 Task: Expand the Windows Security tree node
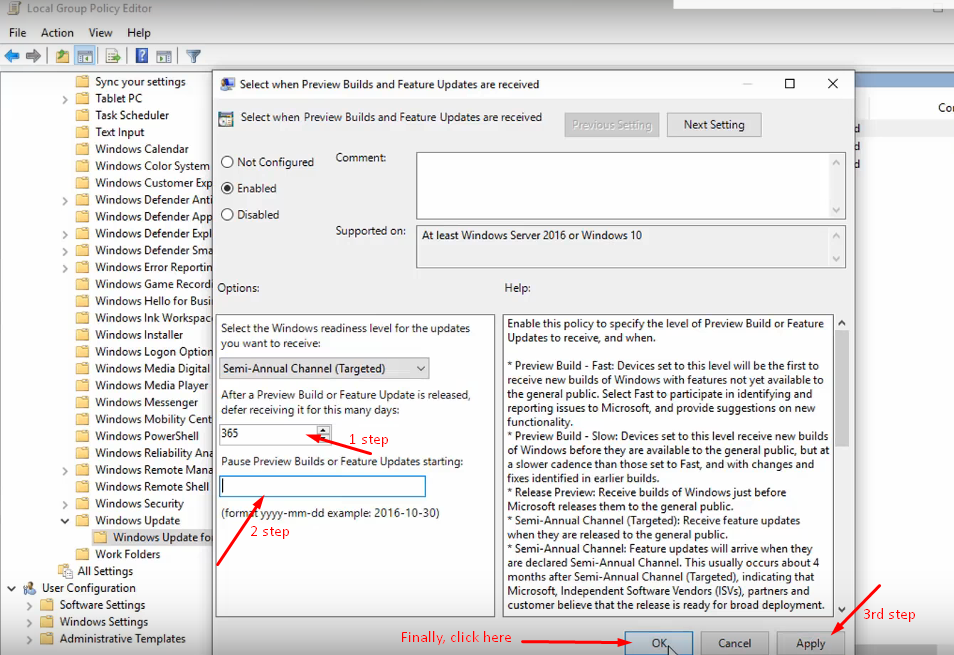65,504
